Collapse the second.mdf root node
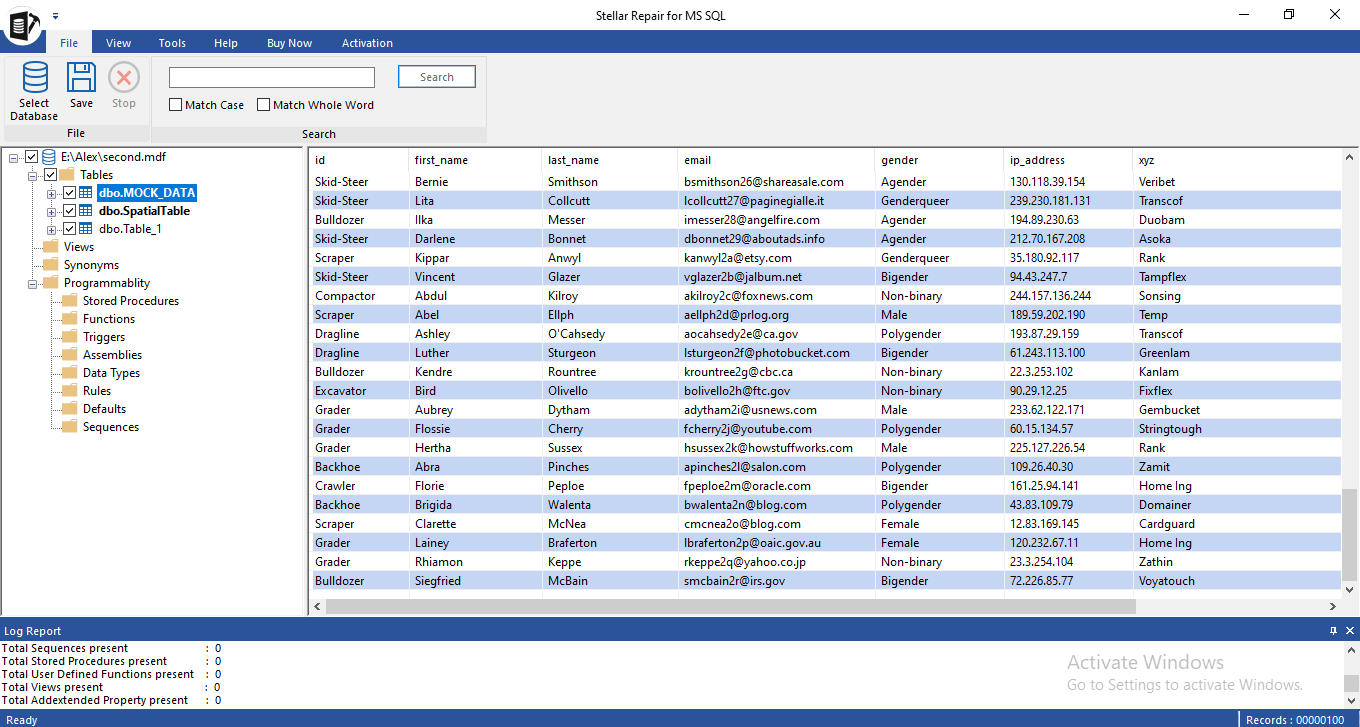1360x727 pixels. (14, 157)
